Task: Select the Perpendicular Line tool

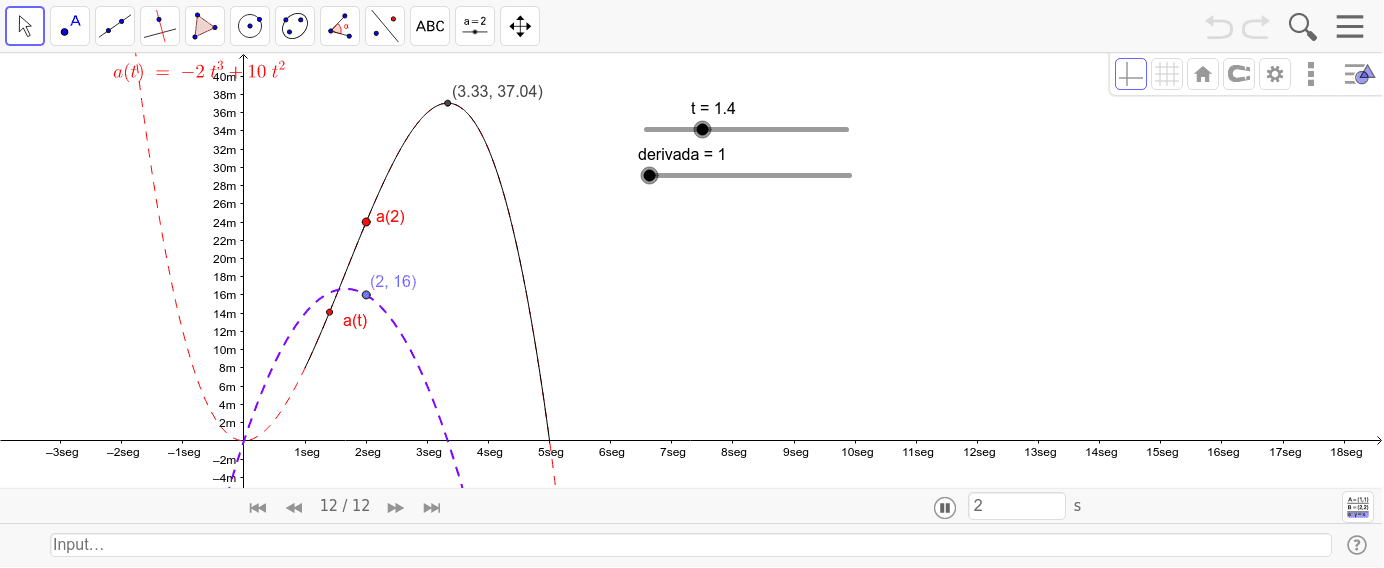Action: (160, 26)
